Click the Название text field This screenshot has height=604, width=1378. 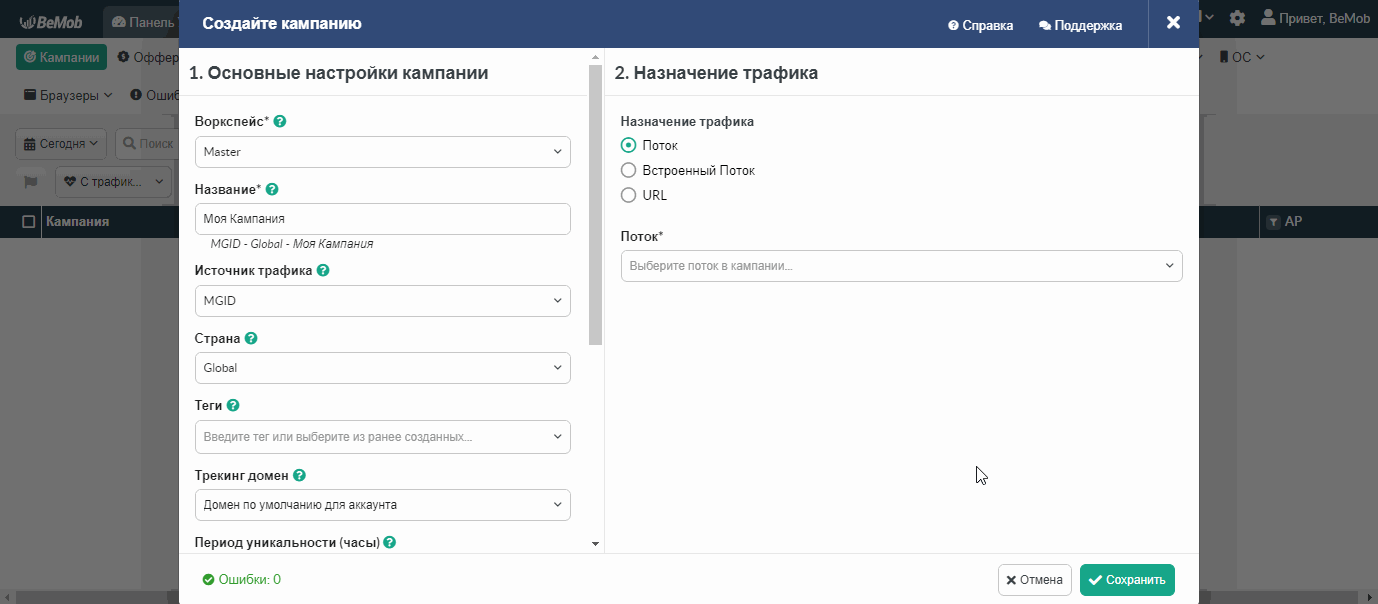tap(383, 219)
